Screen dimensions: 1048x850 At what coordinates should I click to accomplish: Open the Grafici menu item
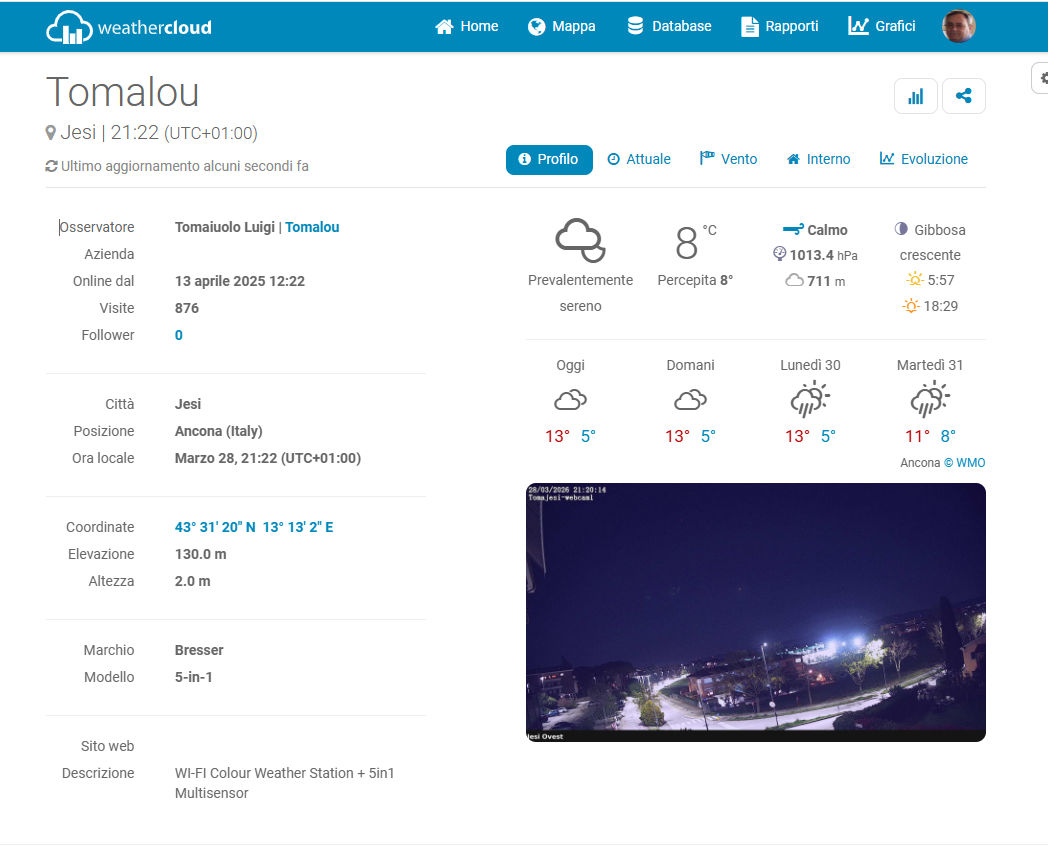coord(881,27)
